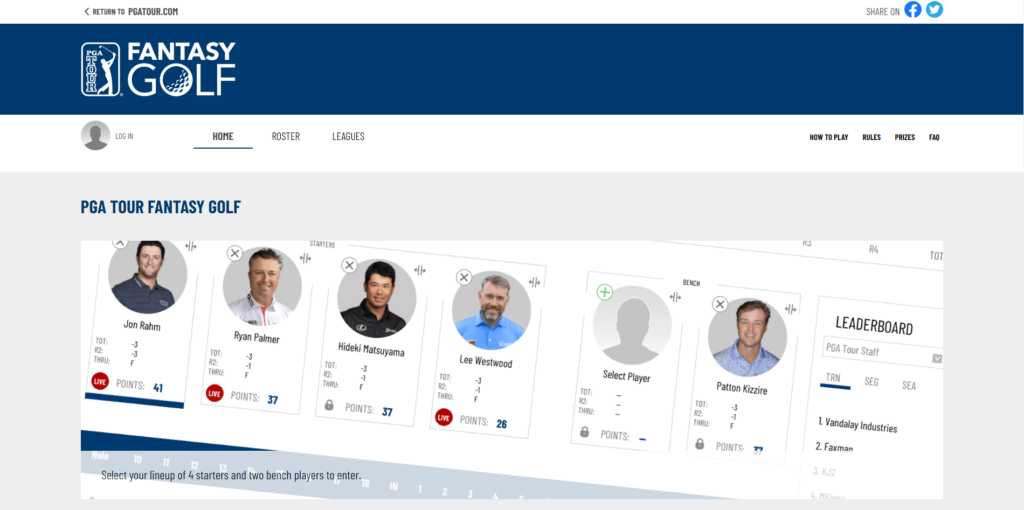This screenshot has width=1024, height=510.
Task: Click the Starters label above the cards
Action: click(322, 244)
